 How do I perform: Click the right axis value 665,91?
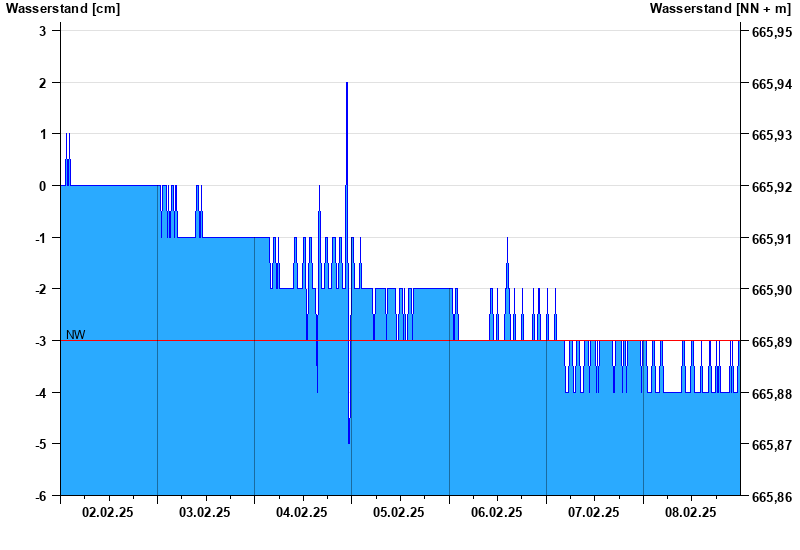[772, 239]
